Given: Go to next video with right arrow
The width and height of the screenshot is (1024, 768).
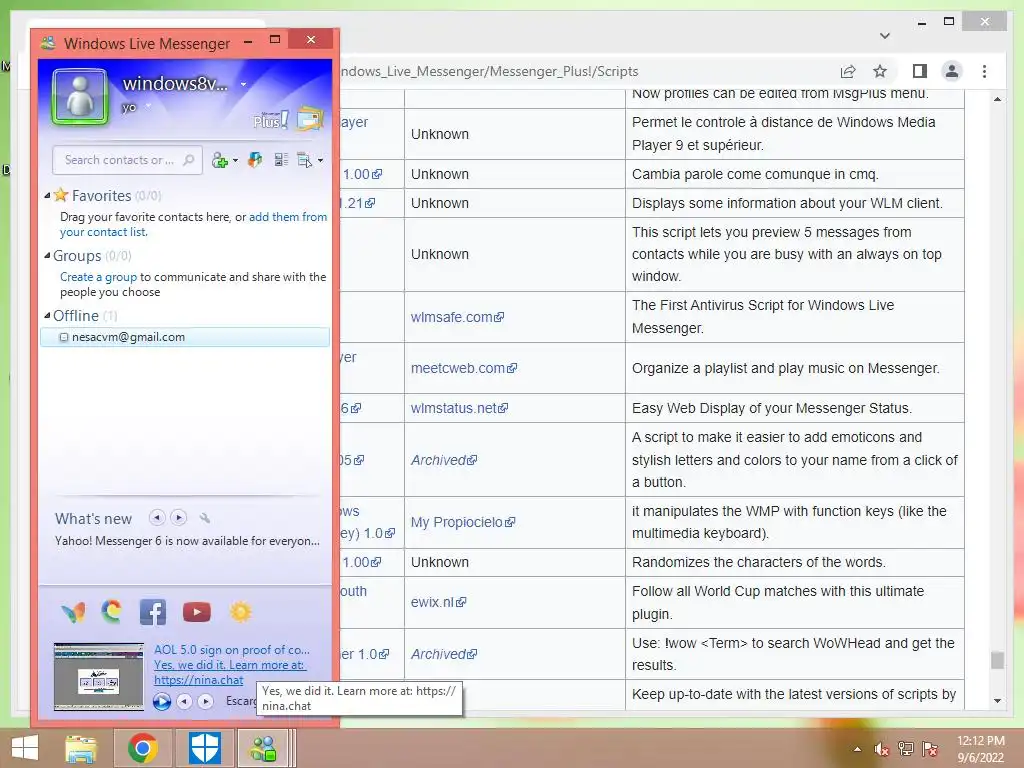Looking at the screenshot, I should pos(206,701).
